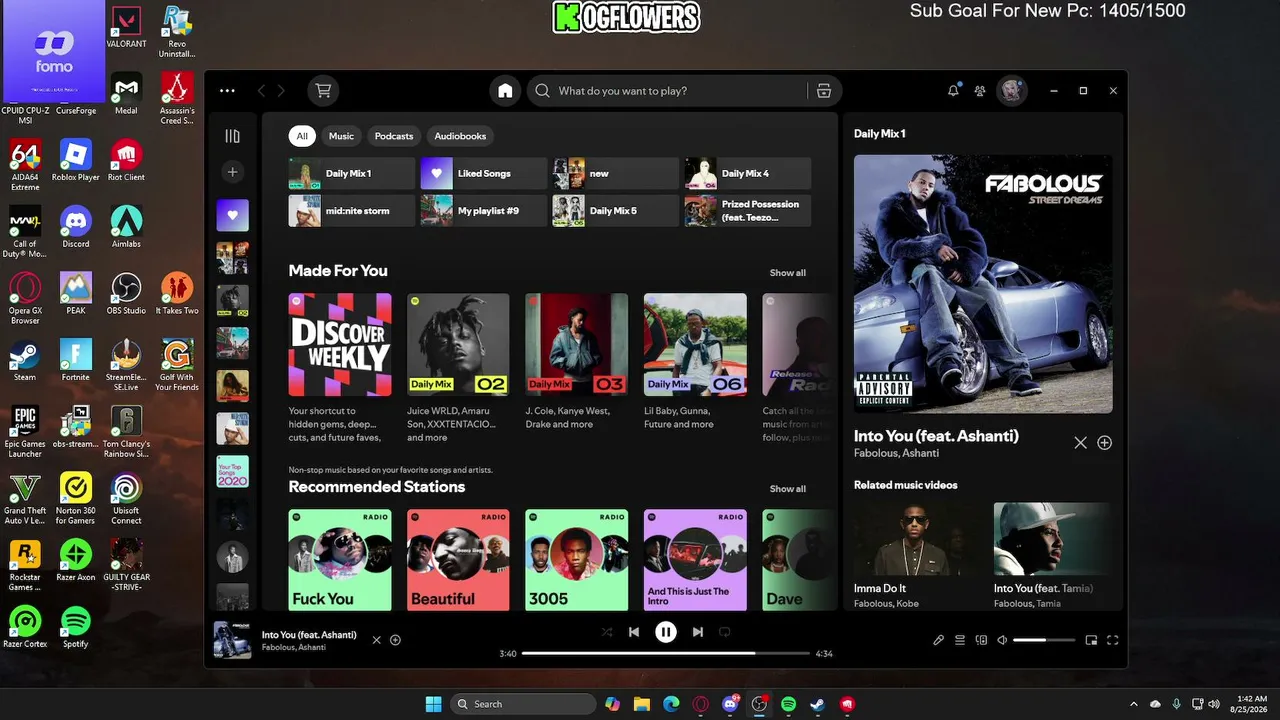Open the Friend Activity icon
1280x720 pixels.
pos(980,91)
